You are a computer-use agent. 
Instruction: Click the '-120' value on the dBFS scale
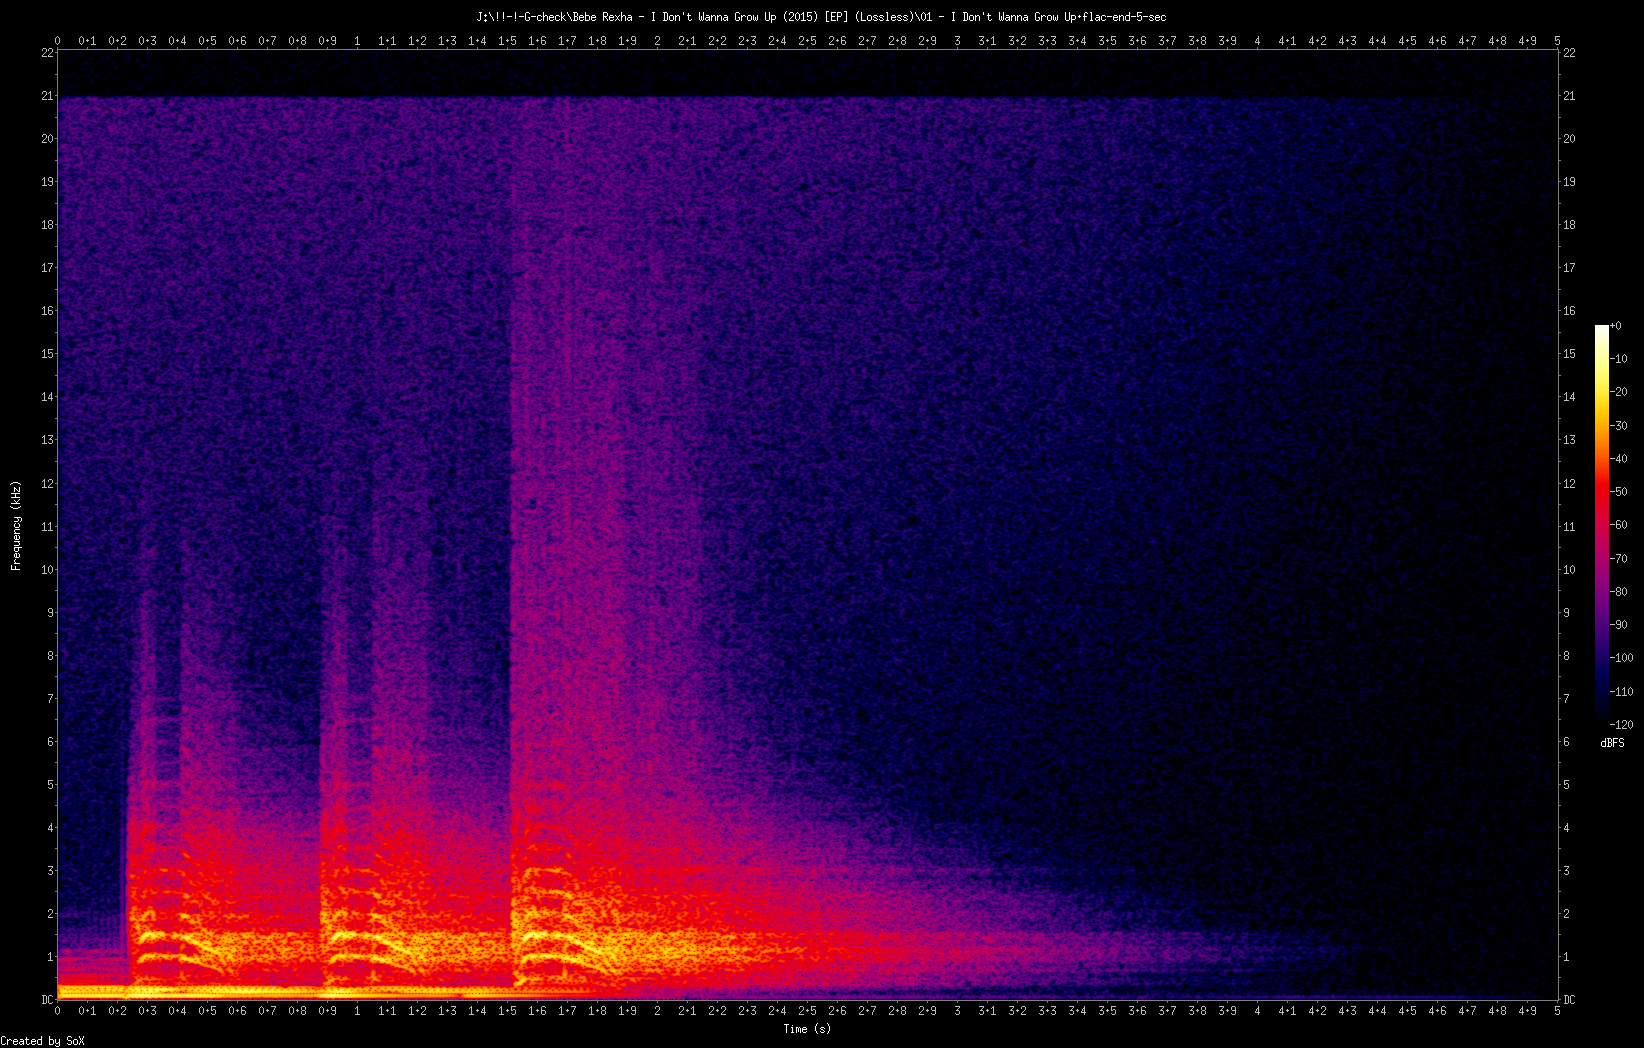click(1622, 725)
